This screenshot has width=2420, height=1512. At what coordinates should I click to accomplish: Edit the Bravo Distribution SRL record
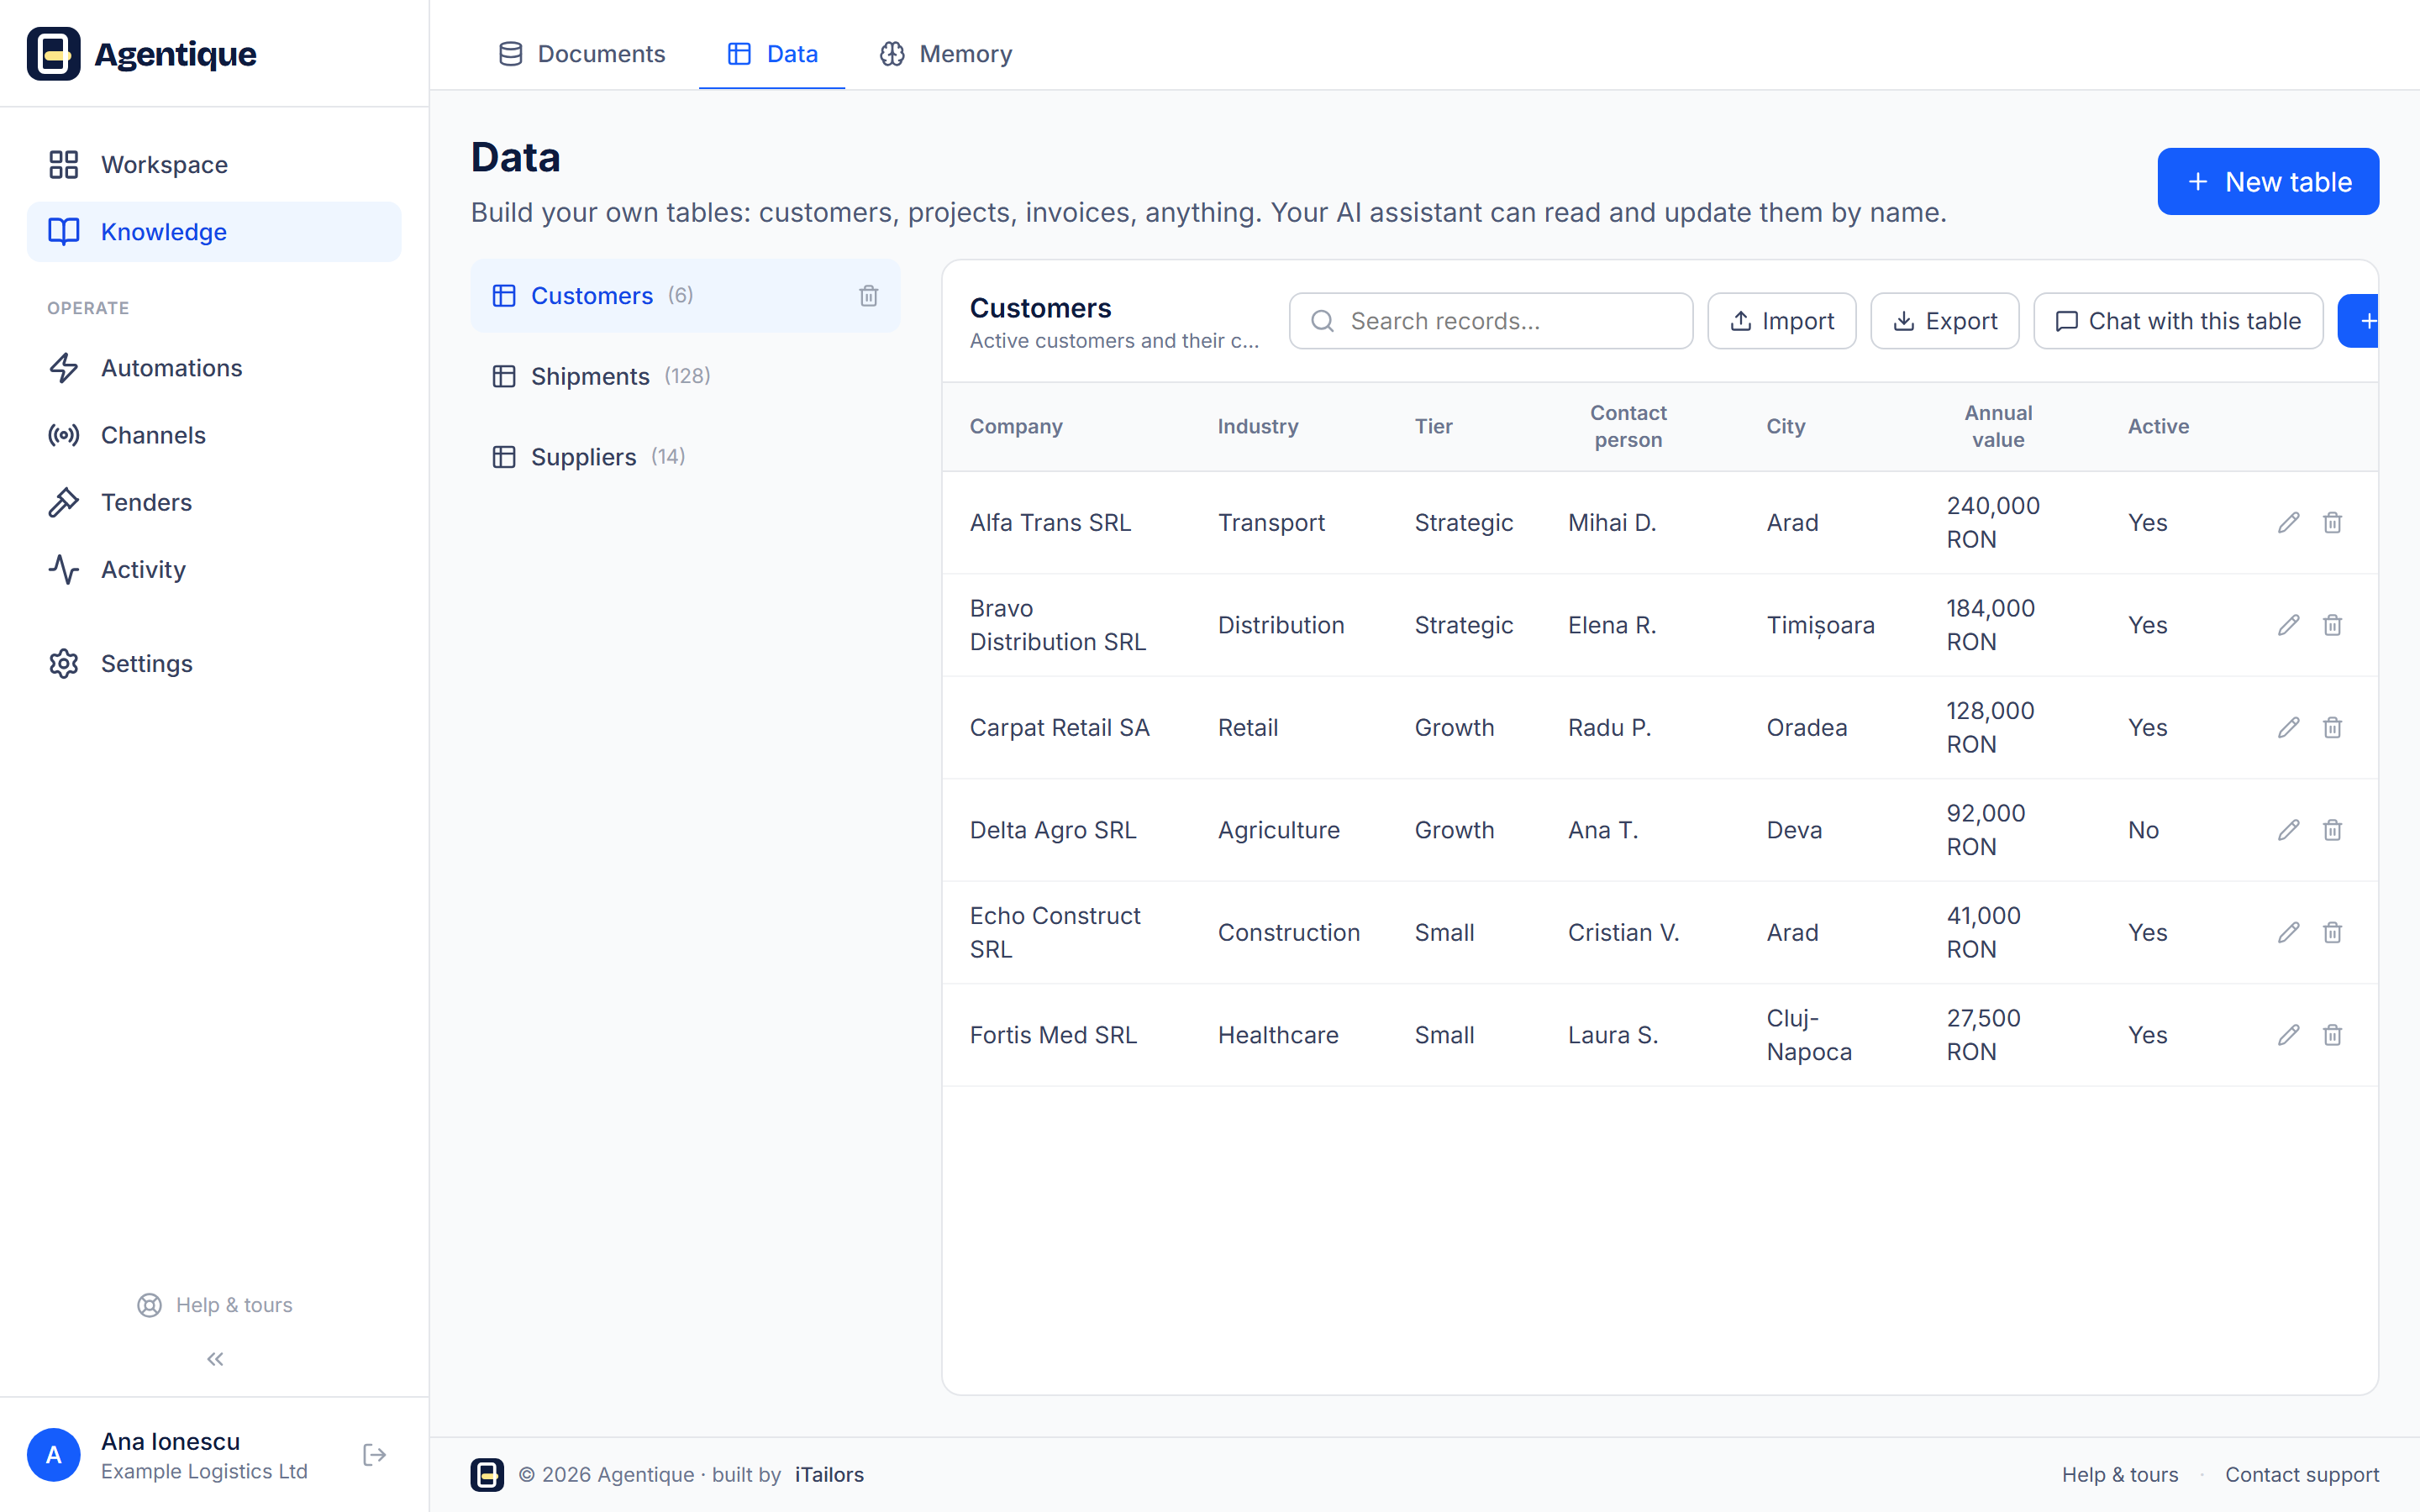coord(2288,625)
